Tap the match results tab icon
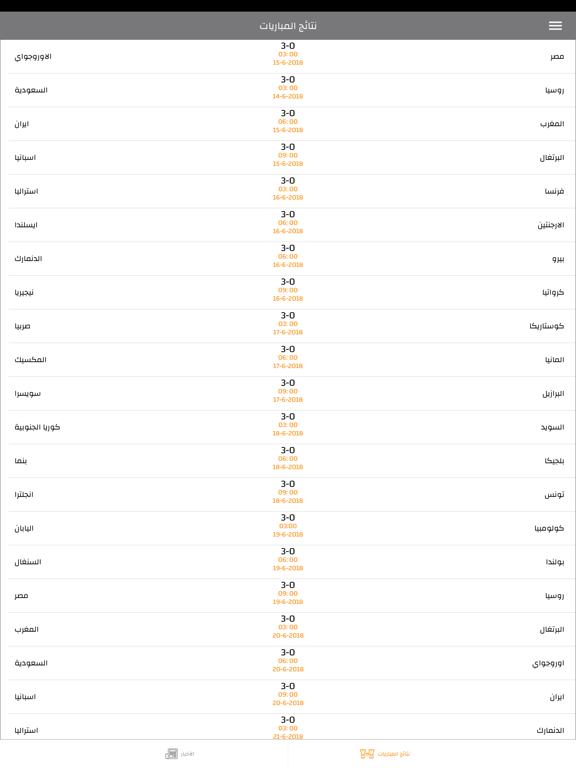This screenshot has width=576, height=768. pos(367,753)
